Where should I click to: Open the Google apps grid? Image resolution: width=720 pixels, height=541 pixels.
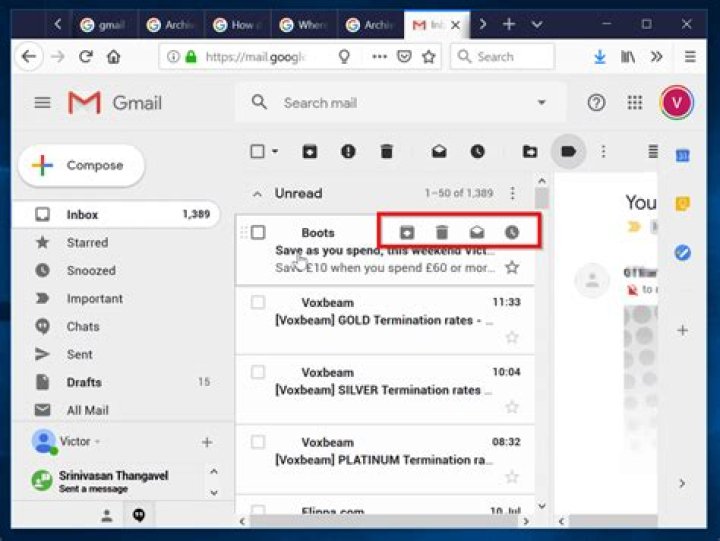pyautogui.click(x=634, y=102)
